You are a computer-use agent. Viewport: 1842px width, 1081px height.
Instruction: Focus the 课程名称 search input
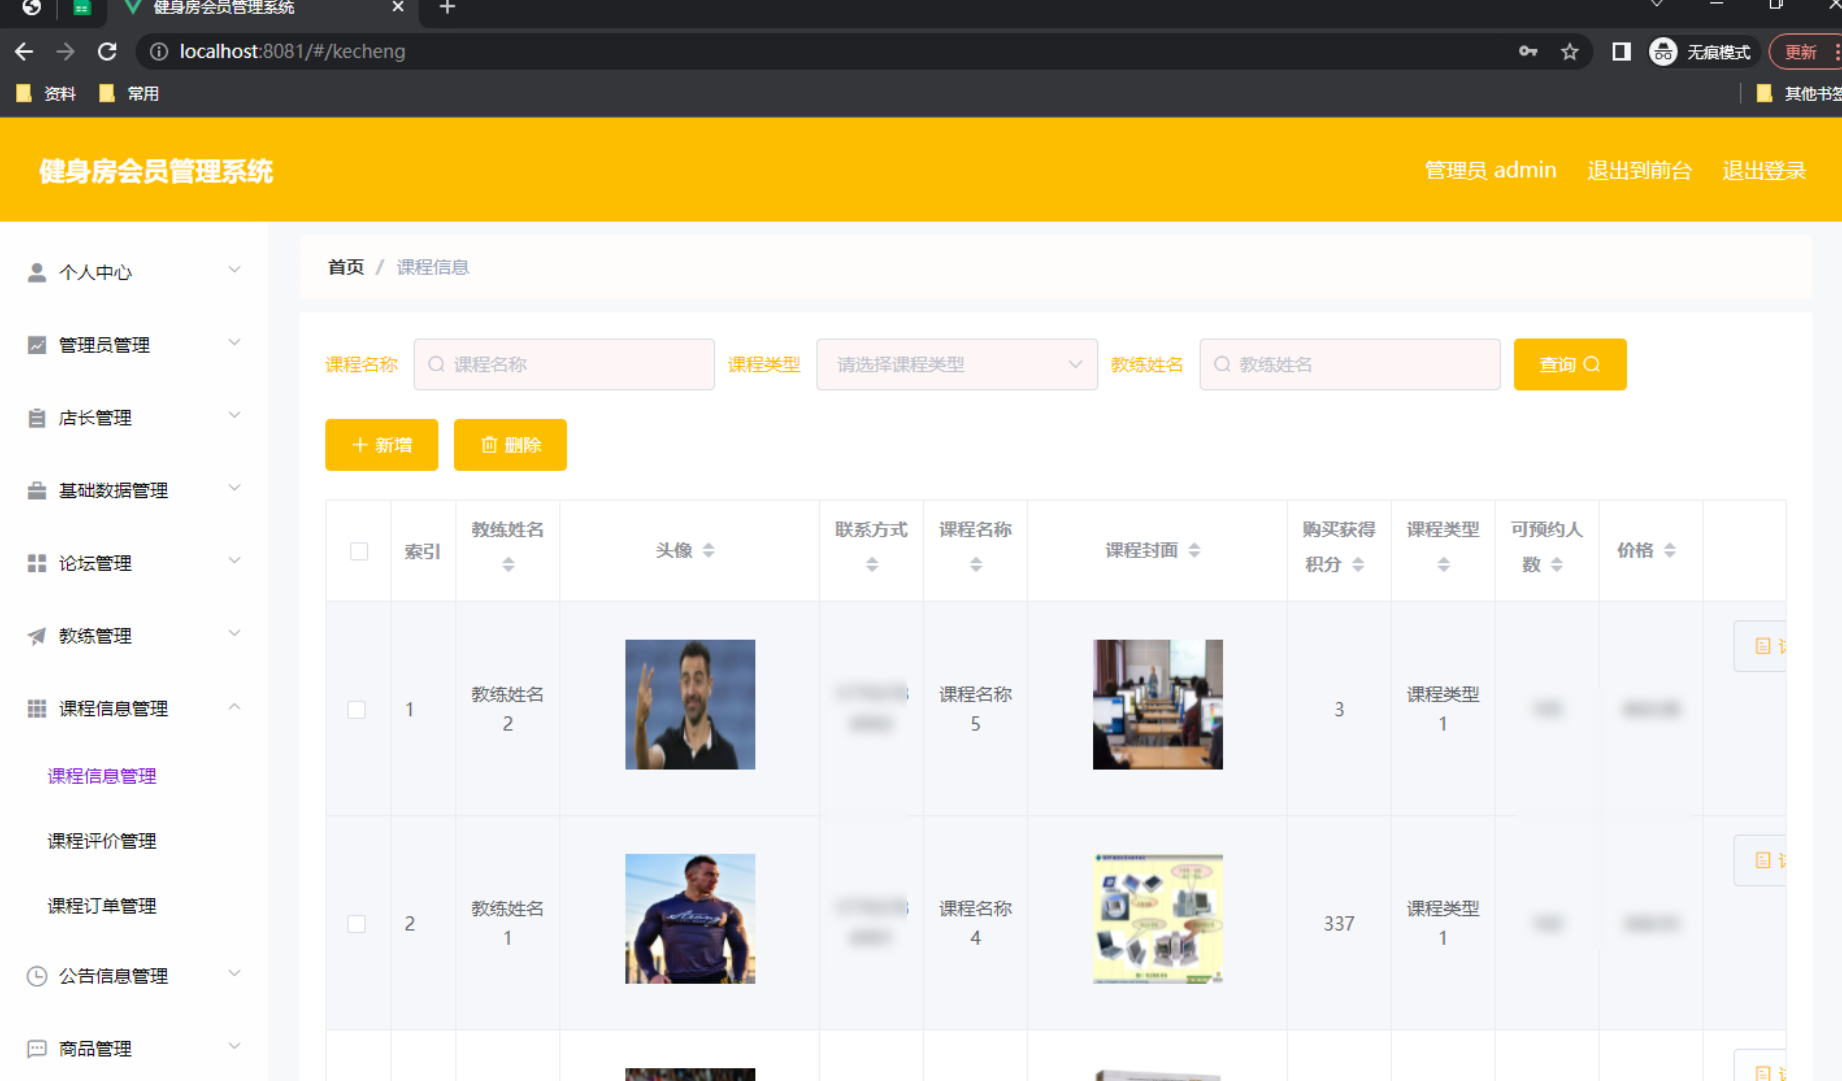[564, 365]
